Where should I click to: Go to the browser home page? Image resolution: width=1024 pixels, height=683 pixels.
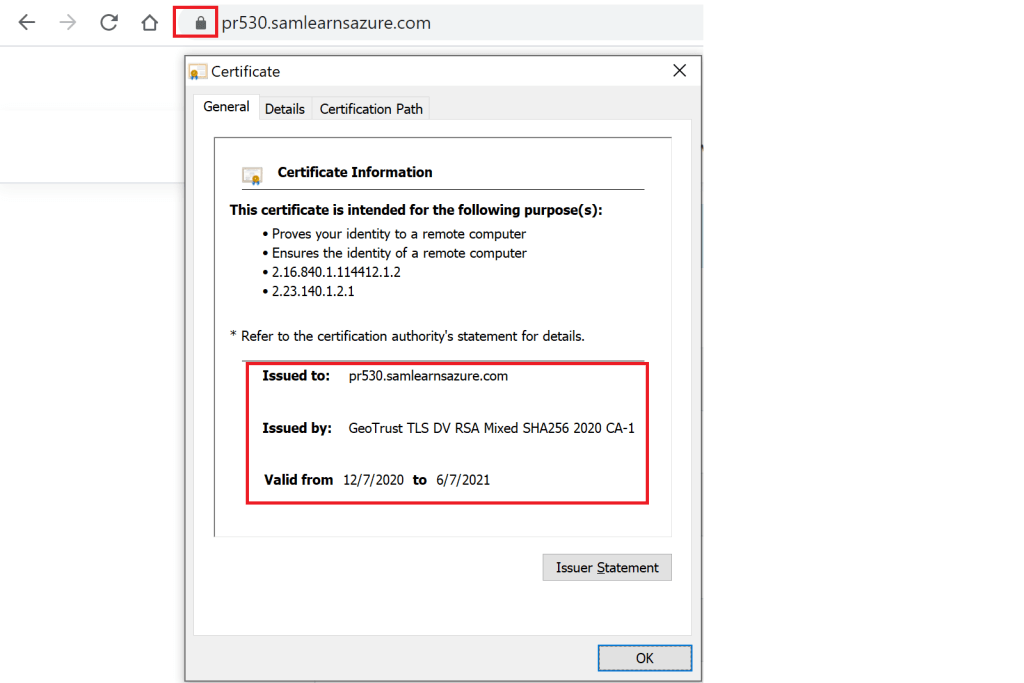[149, 22]
